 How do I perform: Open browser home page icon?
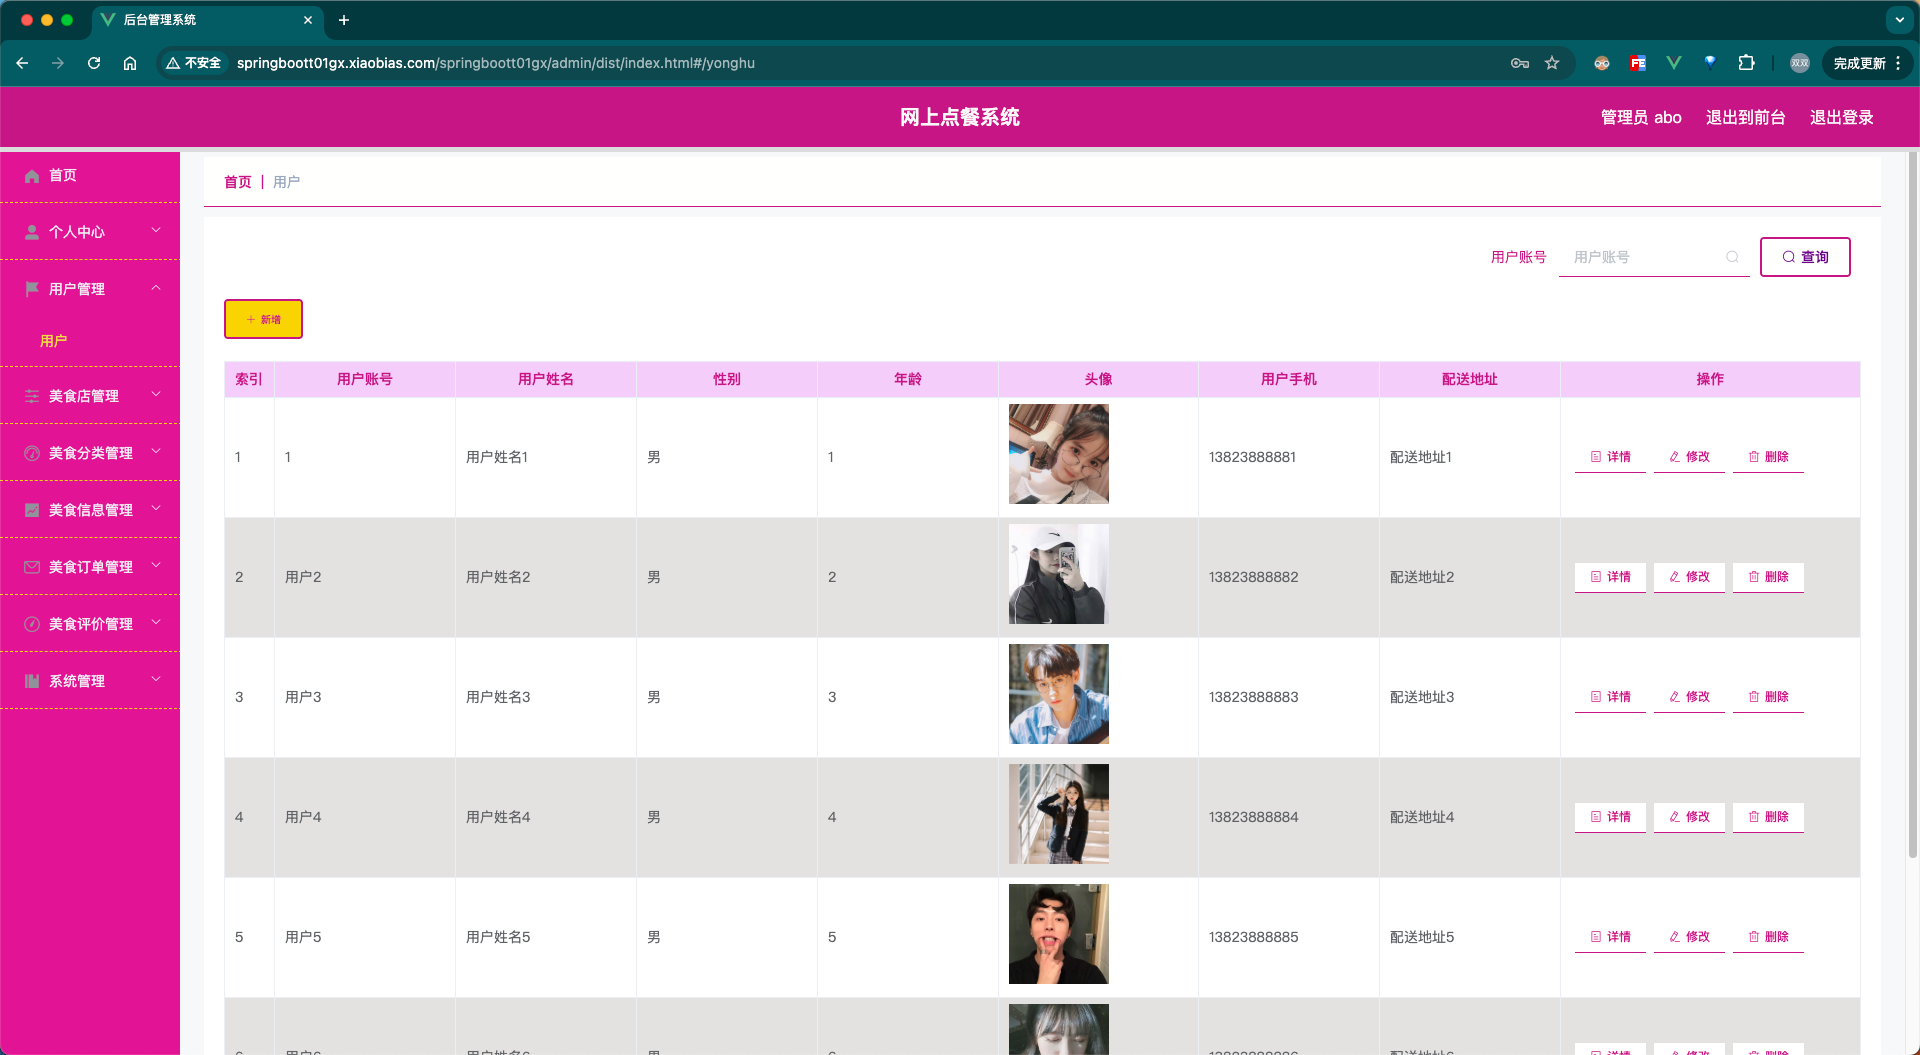tap(130, 63)
